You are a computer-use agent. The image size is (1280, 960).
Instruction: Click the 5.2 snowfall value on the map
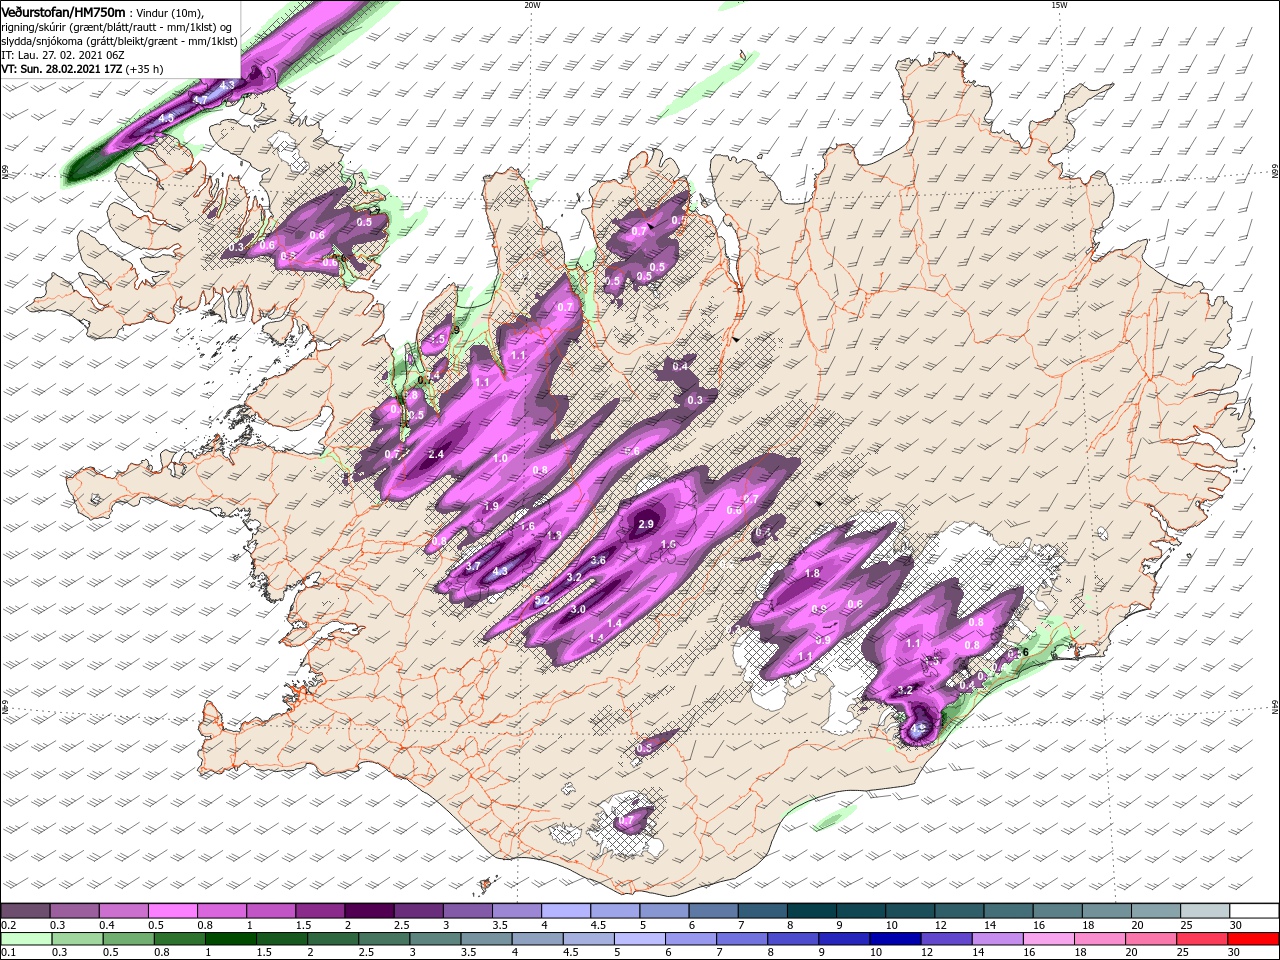click(x=542, y=600)
